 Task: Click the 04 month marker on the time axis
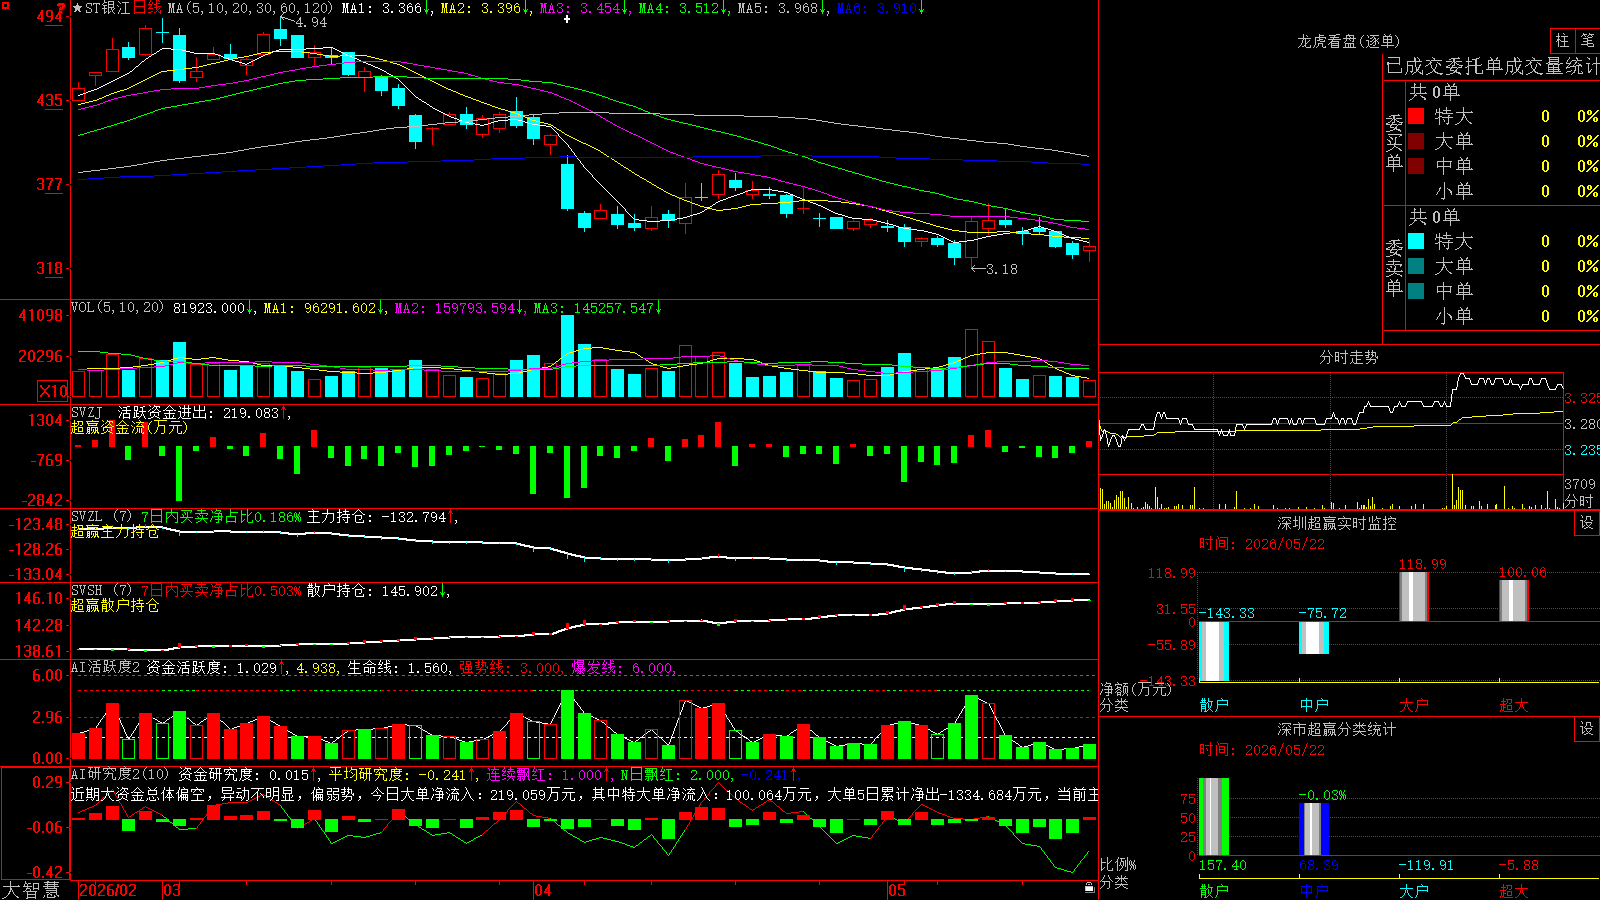543,890
